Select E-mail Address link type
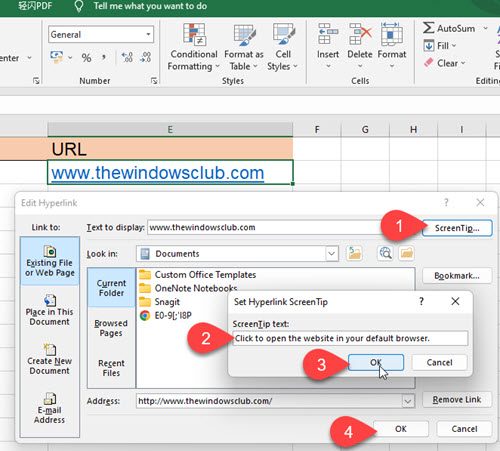 50,408
